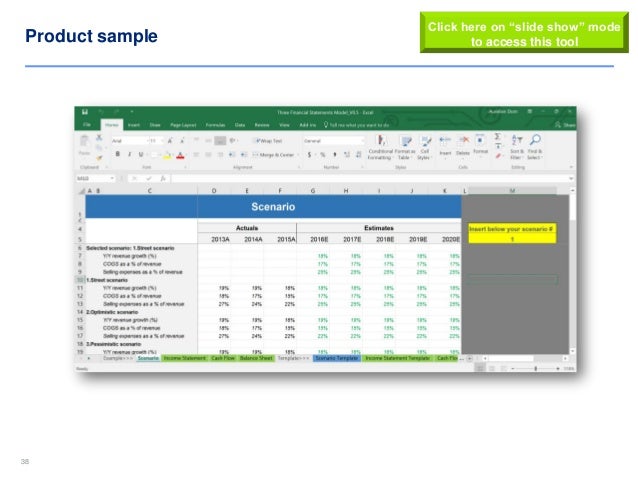Click the Page Layout view status bar icon
The height and width of the screenshot is (479, 638).
[492, 368]
